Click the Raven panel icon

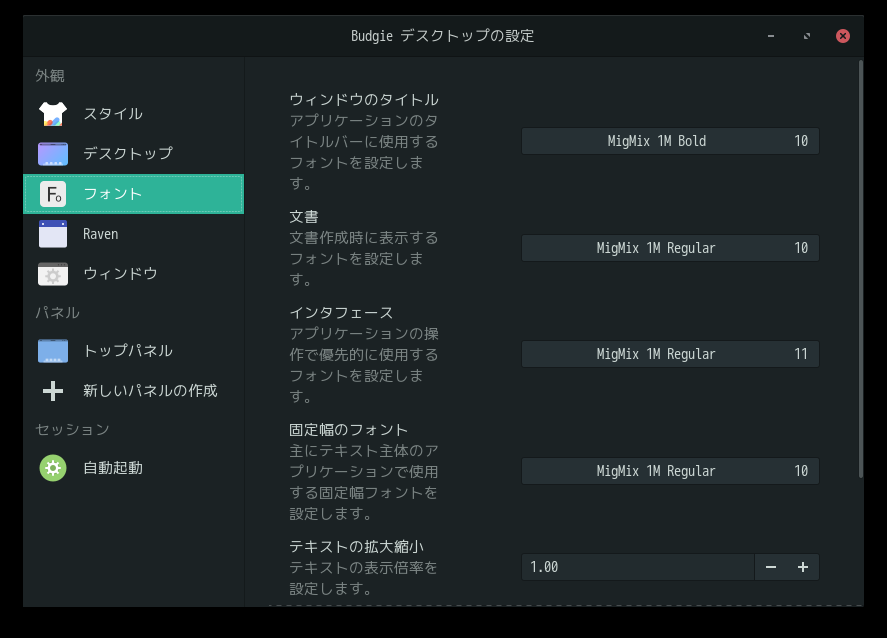click(53, 234)
